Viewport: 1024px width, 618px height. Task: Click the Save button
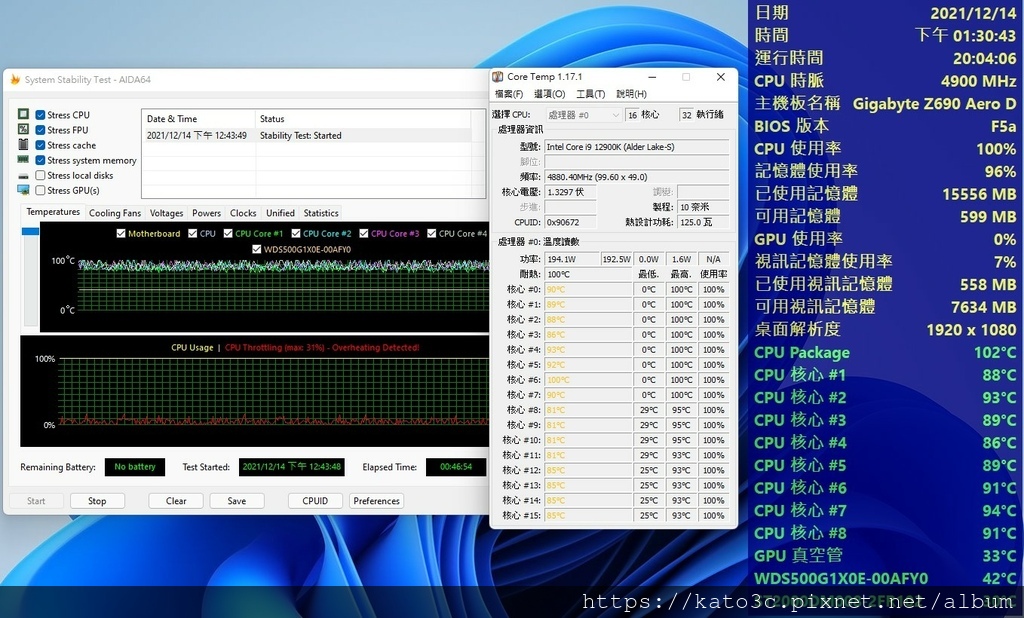[236, 501]
